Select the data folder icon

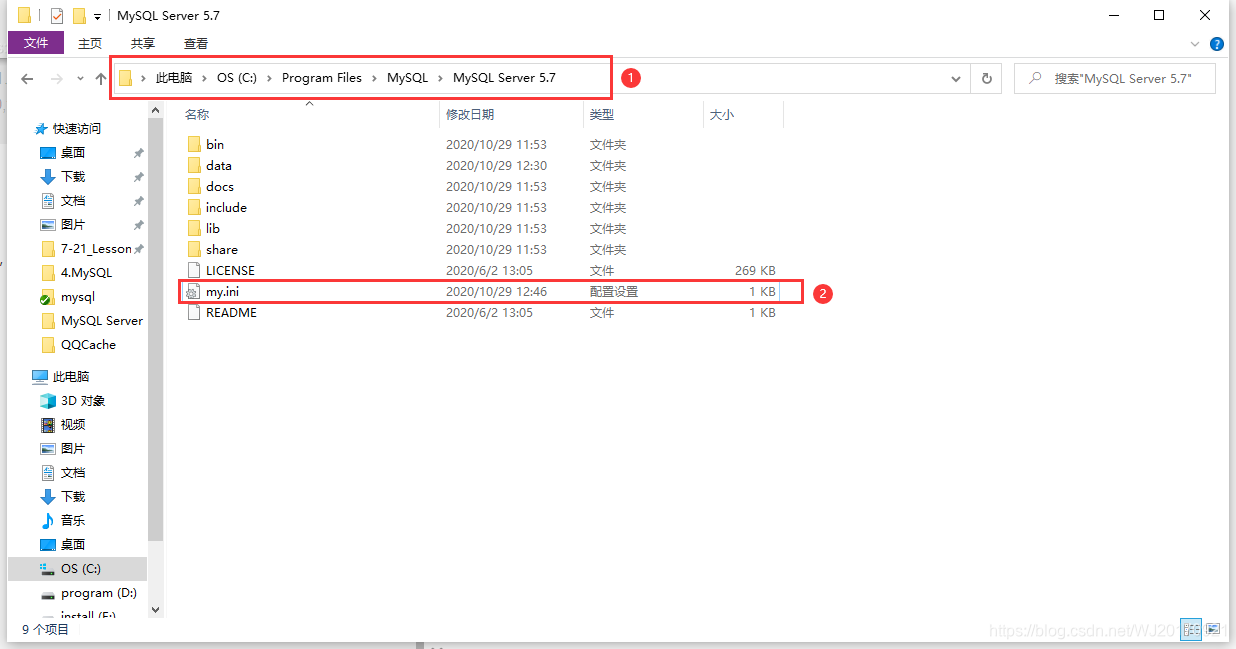tap(194, 165)
